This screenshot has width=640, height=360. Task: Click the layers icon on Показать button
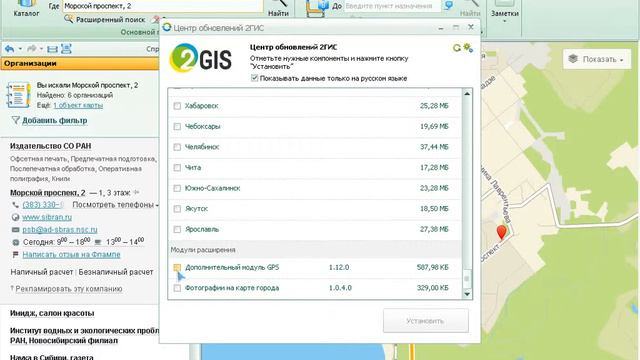(573, 59)
